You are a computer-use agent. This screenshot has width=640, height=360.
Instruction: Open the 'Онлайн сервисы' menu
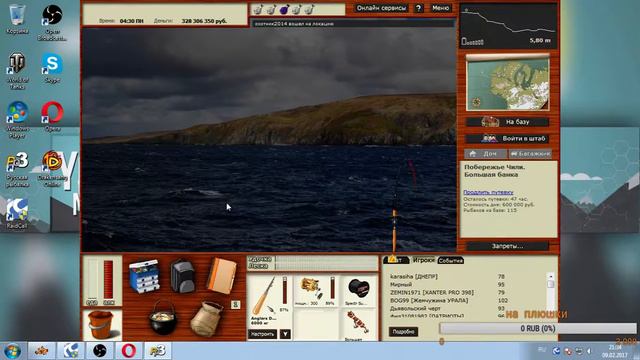381,8
